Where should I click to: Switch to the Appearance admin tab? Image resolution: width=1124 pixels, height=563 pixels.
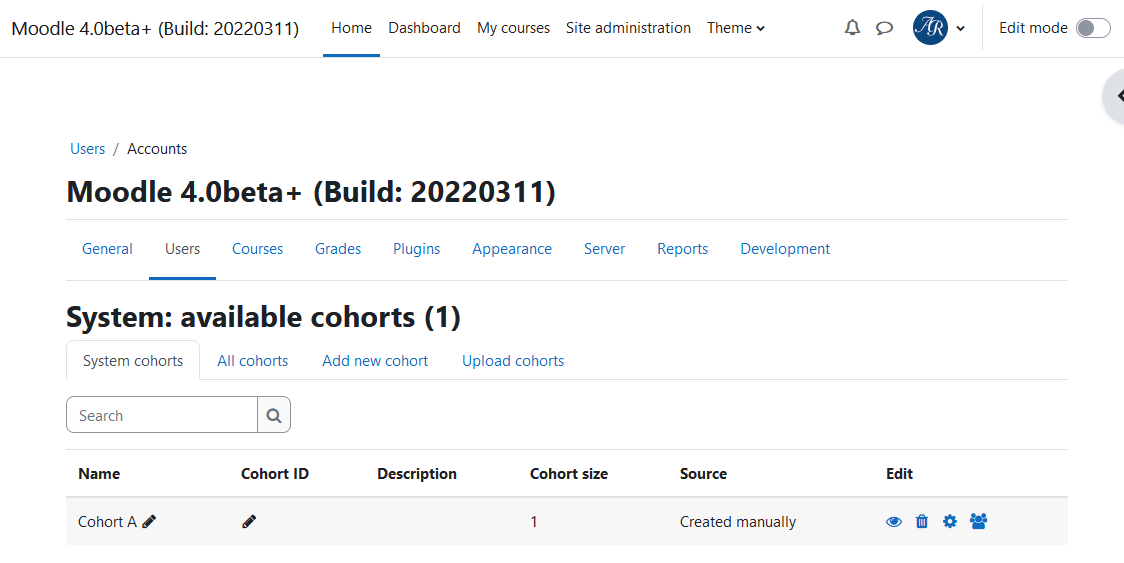[x=512, y=249]
